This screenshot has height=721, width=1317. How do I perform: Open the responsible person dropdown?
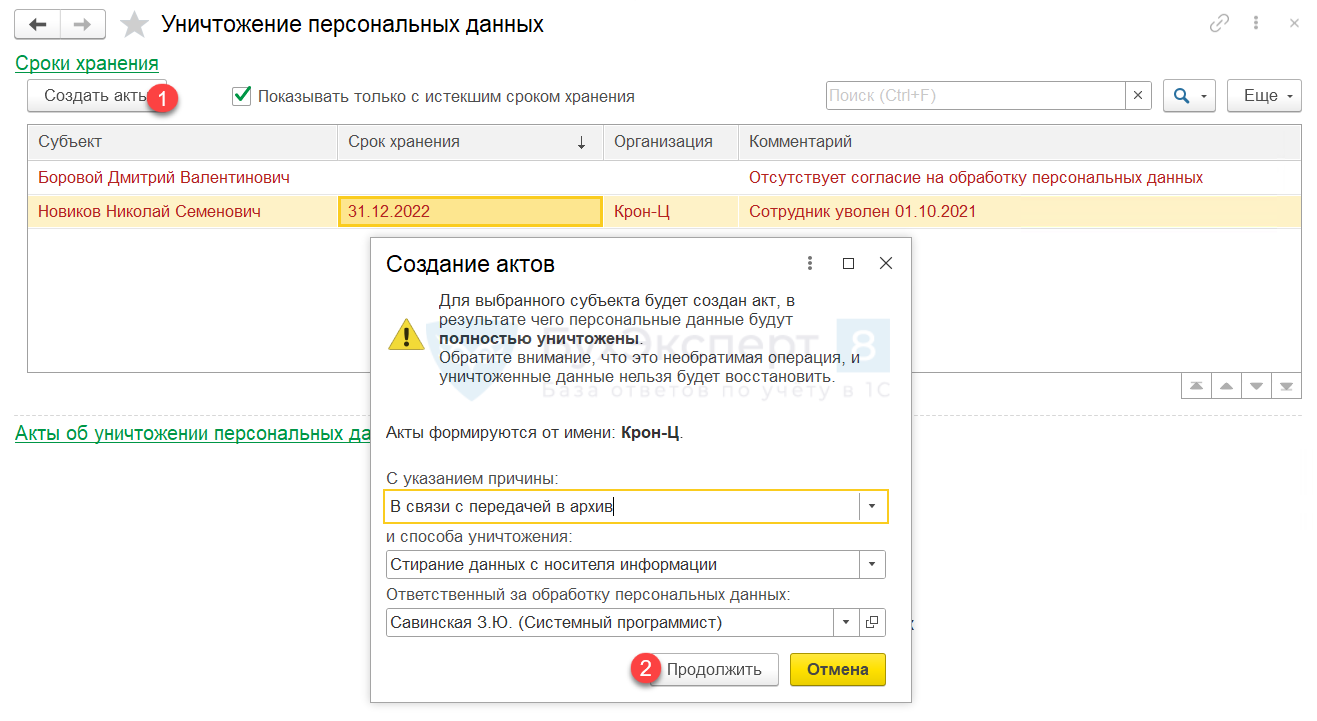(x=846, y=622)
